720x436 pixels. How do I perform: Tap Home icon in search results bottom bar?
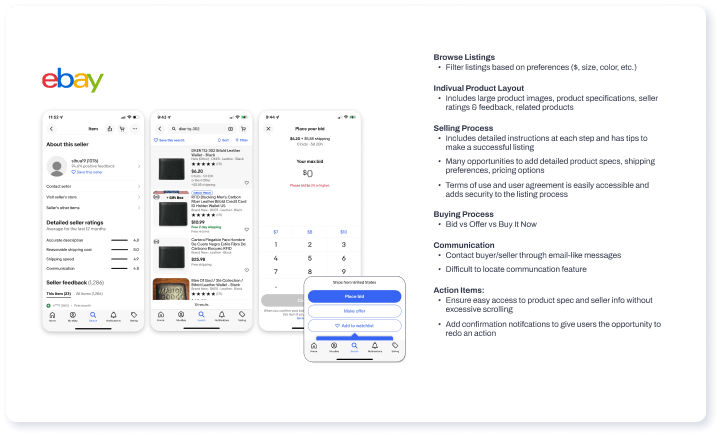pyautogui.click(x=161, y=316)
